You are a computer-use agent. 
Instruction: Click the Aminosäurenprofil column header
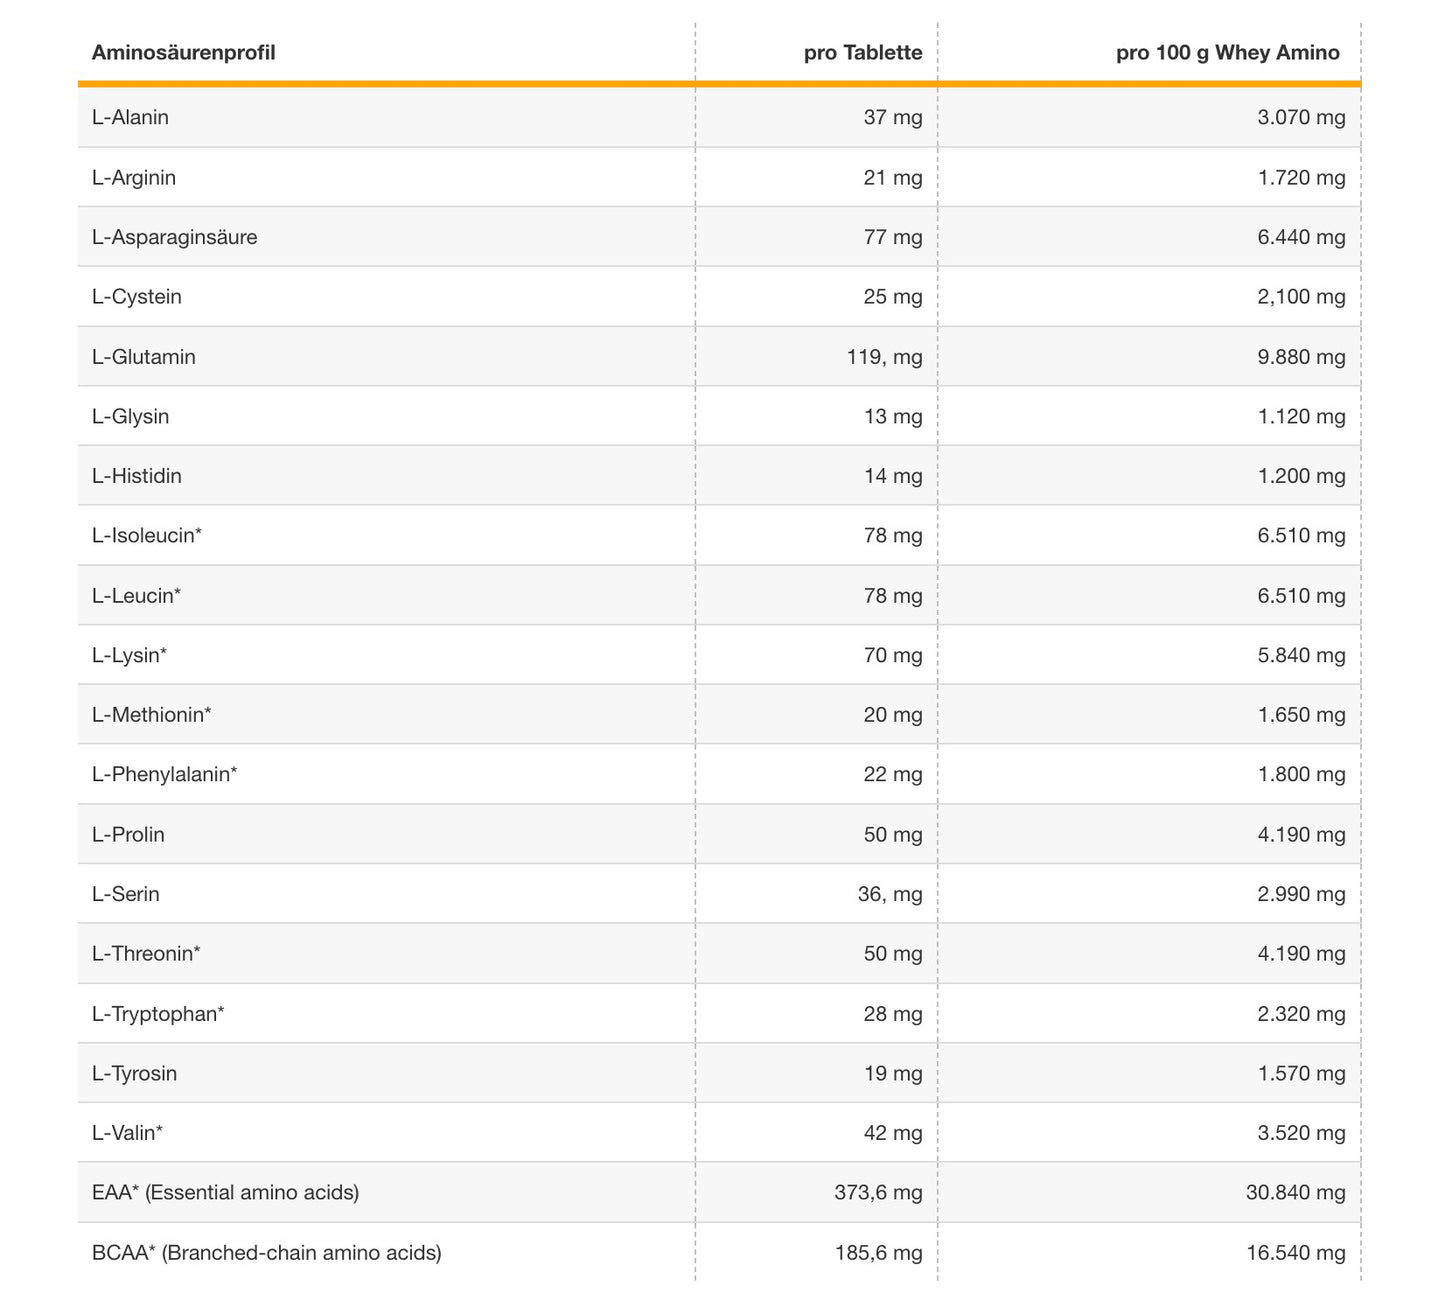pyautogui.click(x=183, y=53)
